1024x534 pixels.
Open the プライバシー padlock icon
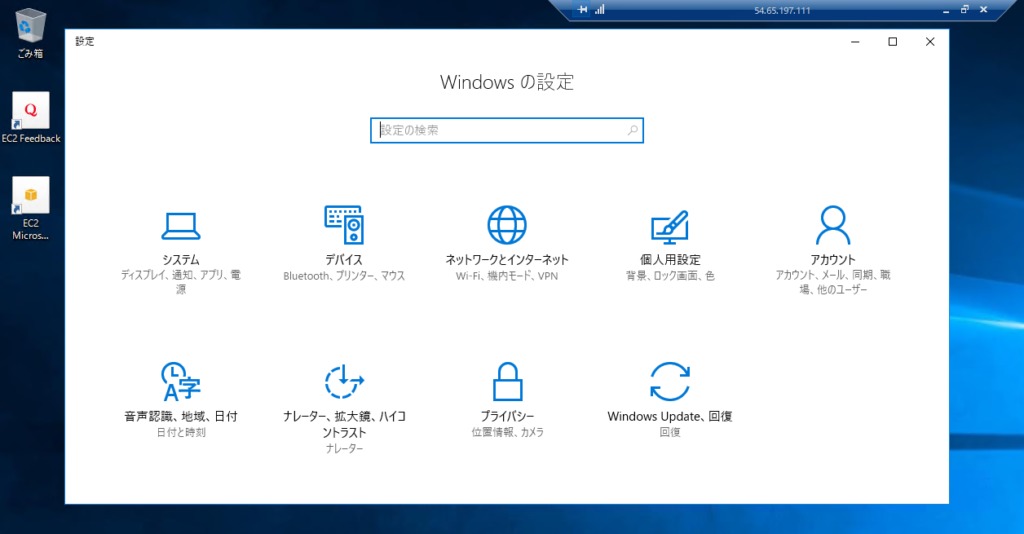pyautogui.click(x=507, y=381)
